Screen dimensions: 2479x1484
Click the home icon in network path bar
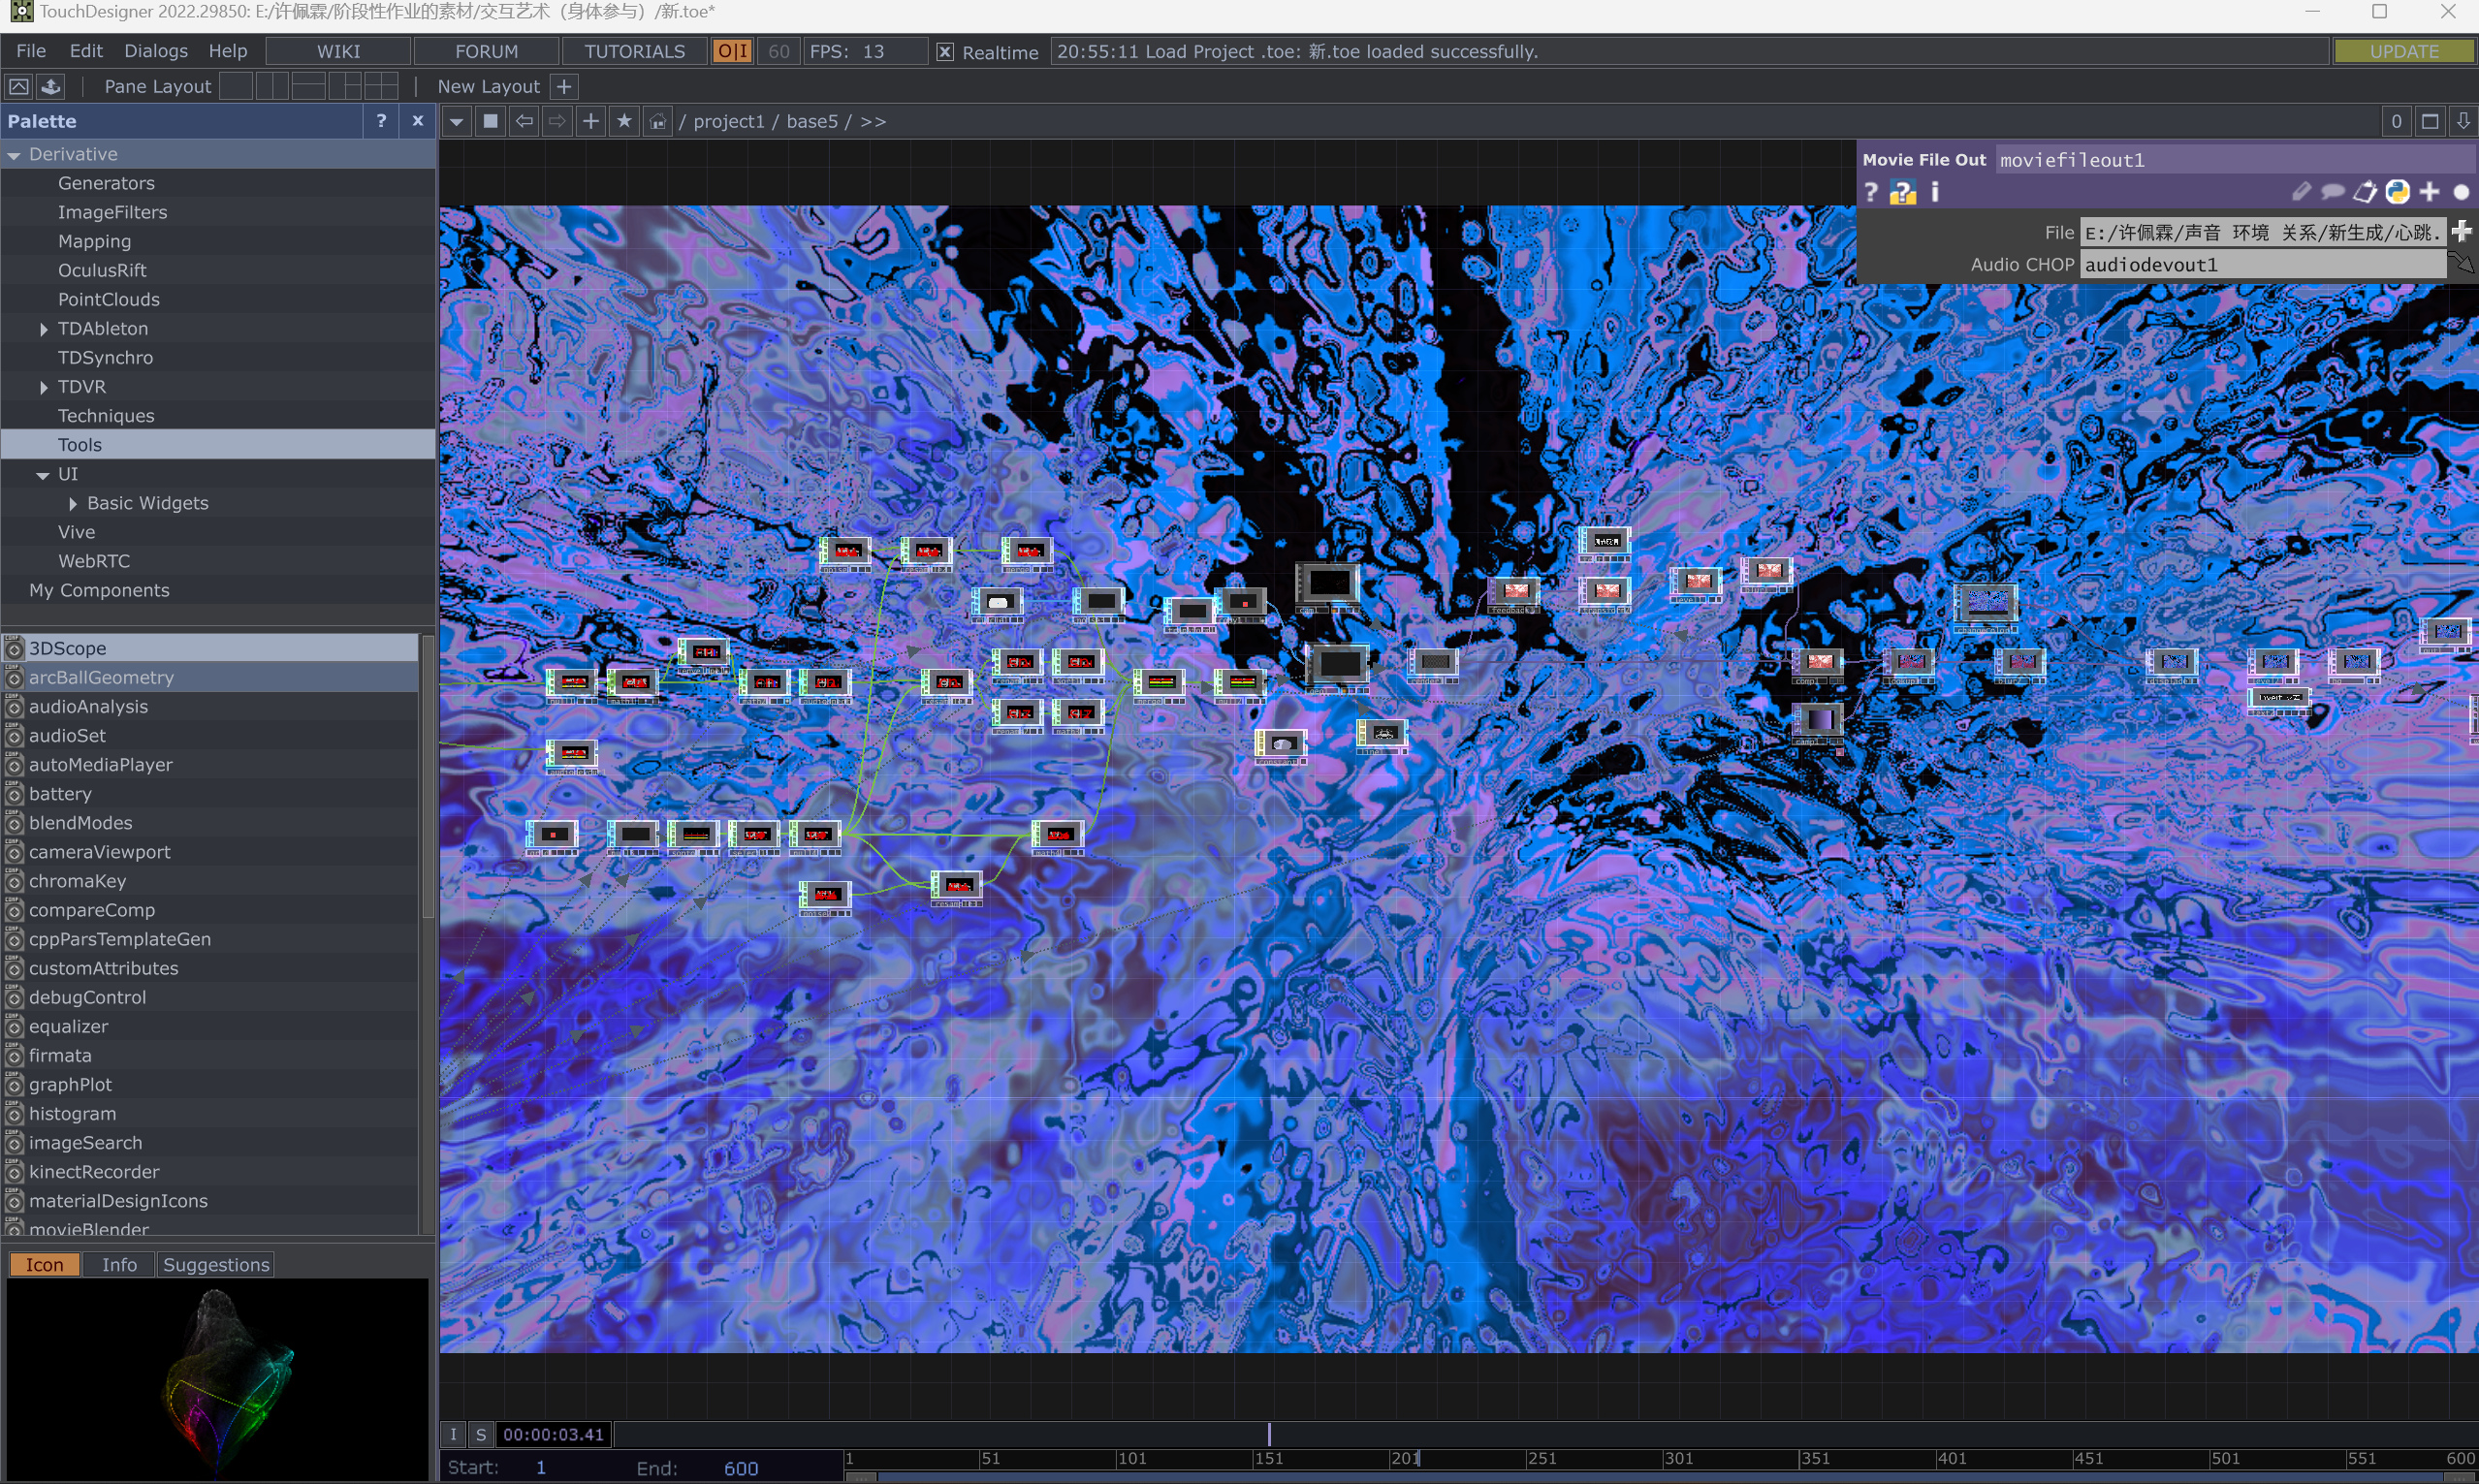[x=657, y=122]
